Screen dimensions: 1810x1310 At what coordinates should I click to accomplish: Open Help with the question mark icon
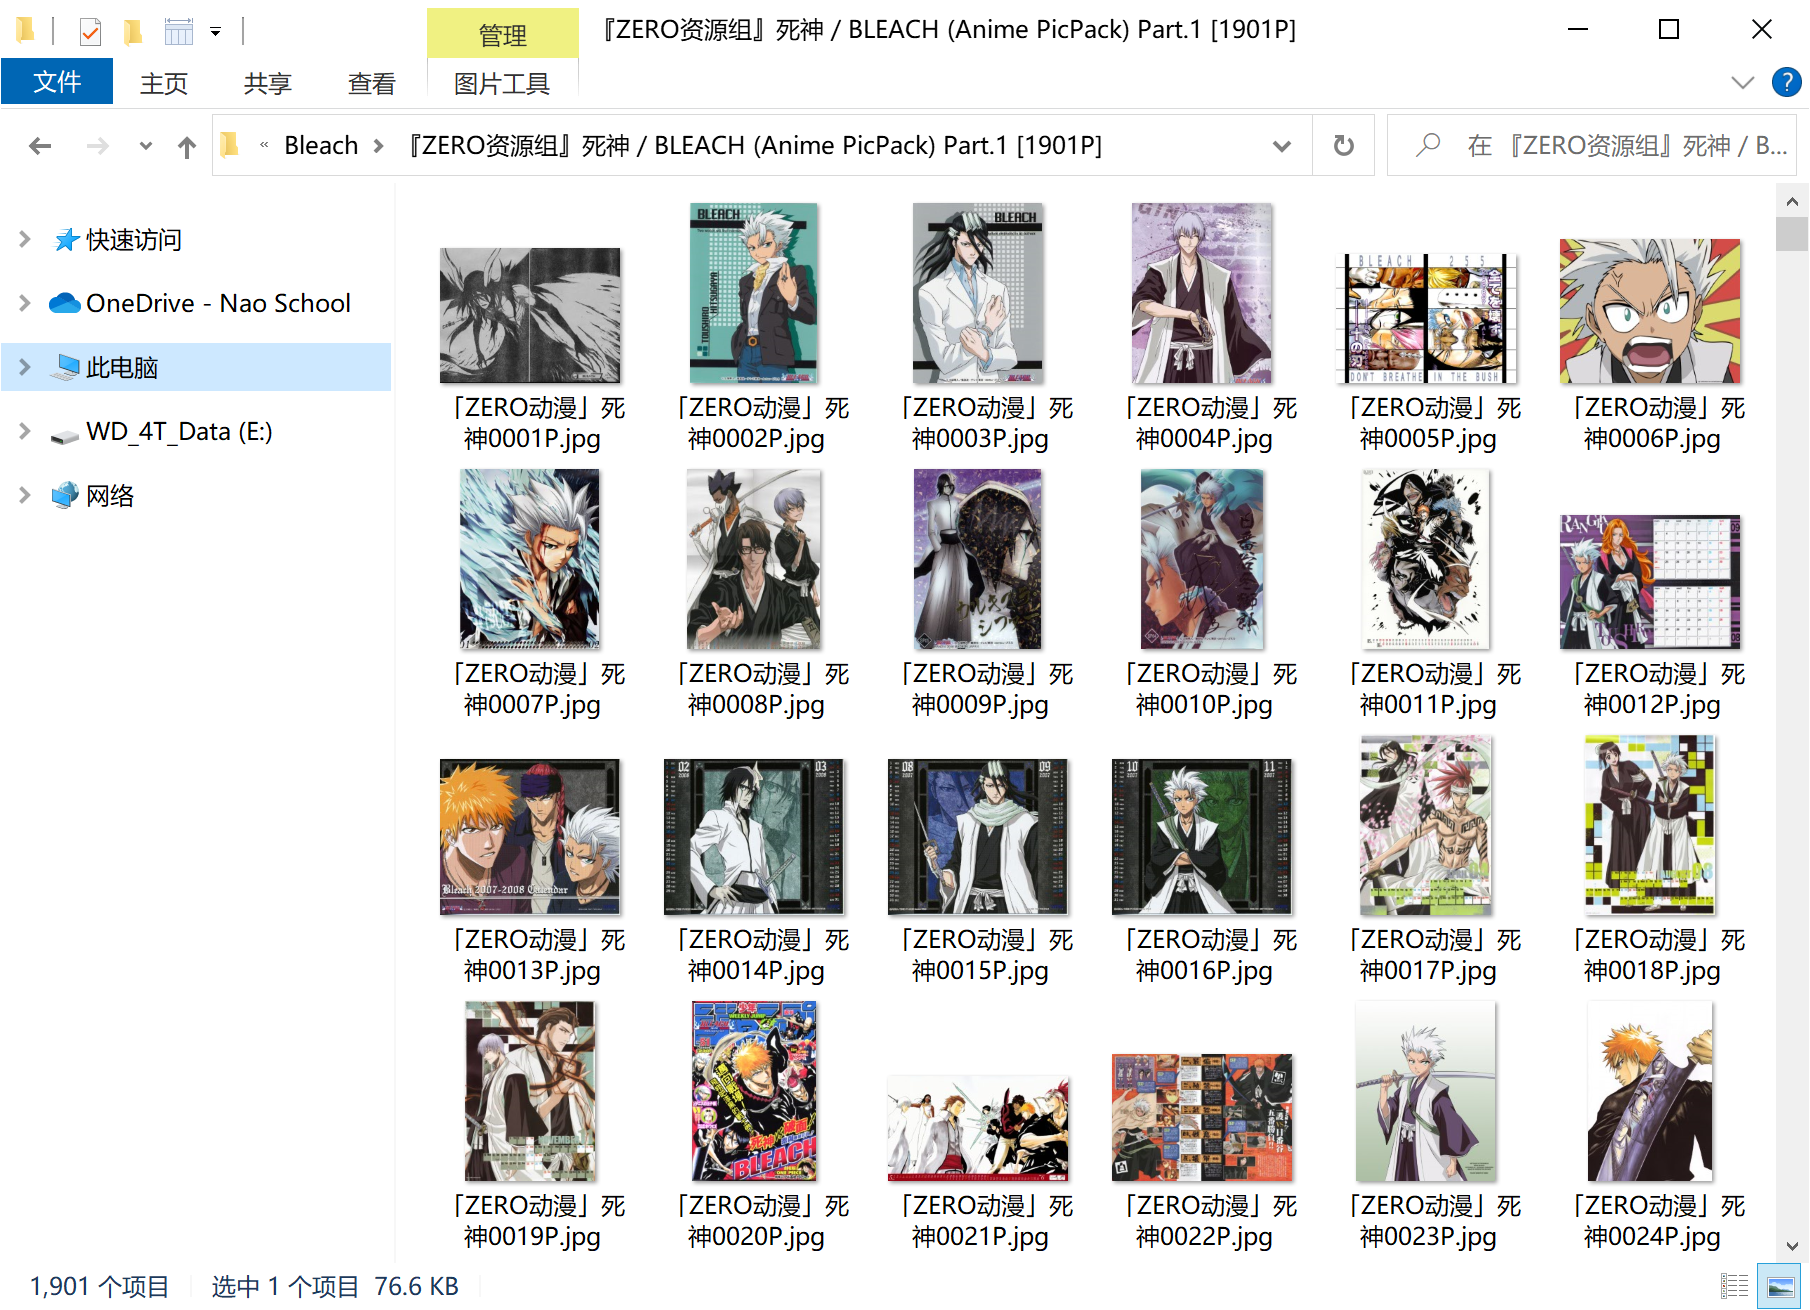tap(1786, 82)
